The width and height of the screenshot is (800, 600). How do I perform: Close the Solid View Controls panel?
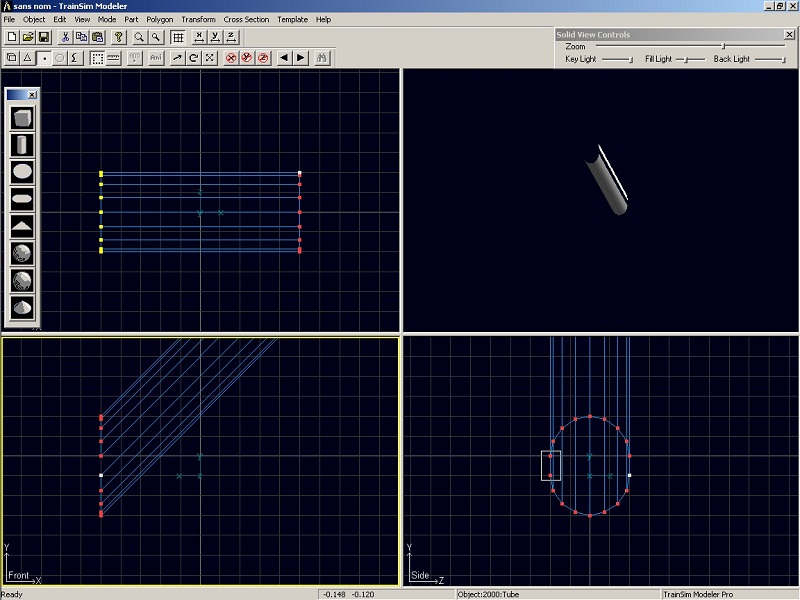click(x=789, y=34)
